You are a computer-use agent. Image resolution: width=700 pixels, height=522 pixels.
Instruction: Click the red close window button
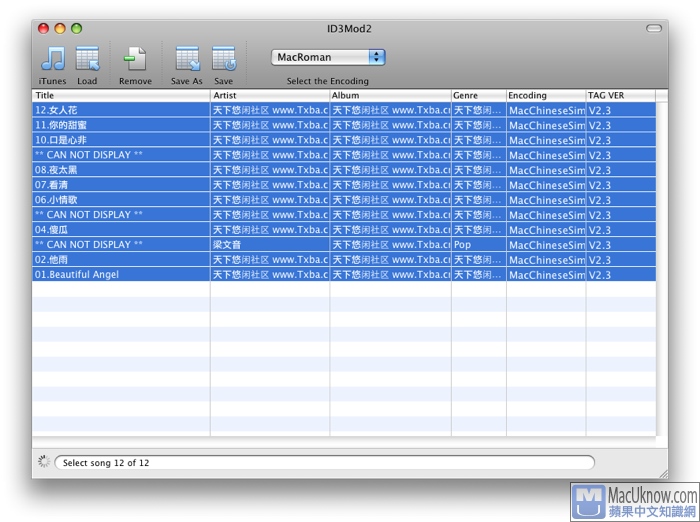coord(43,29)
